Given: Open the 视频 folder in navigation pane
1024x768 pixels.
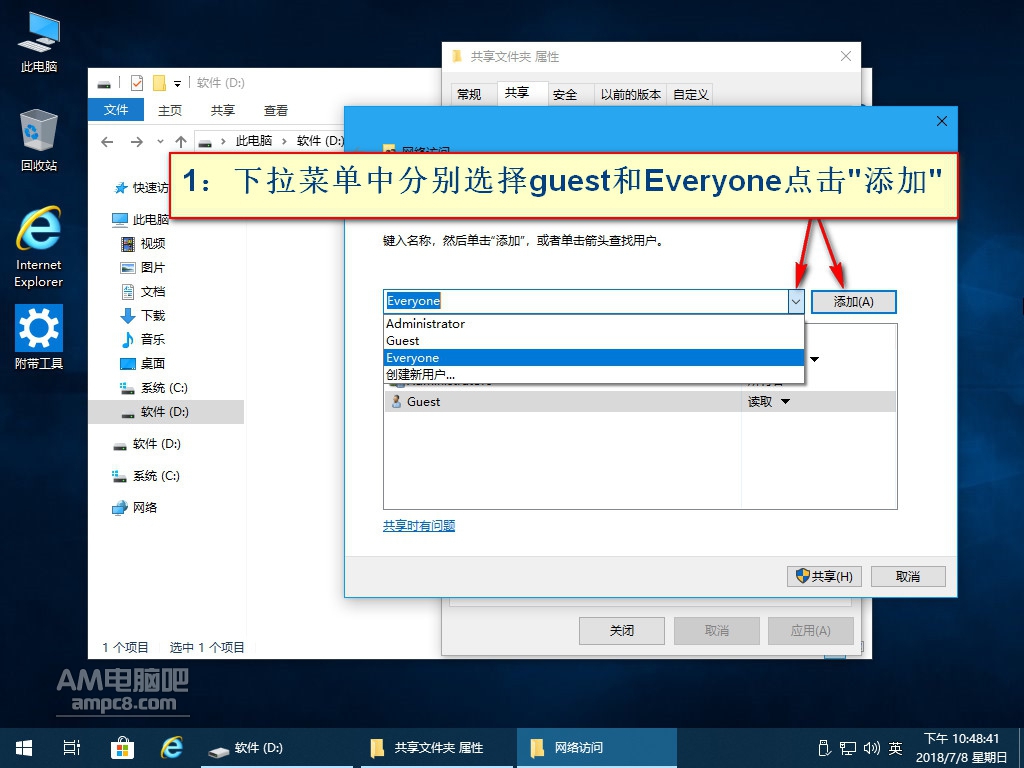Looking at the screenshot, I should point(144,244).
